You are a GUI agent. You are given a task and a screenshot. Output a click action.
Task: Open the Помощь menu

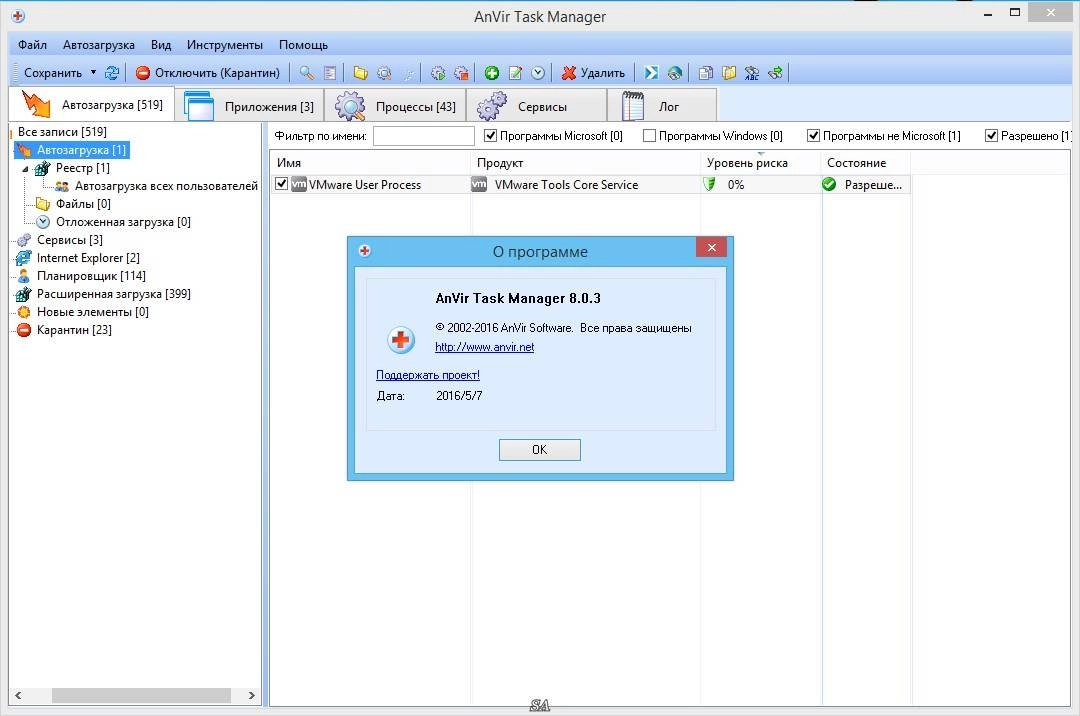pyautogui.click(x=303, y=45)
